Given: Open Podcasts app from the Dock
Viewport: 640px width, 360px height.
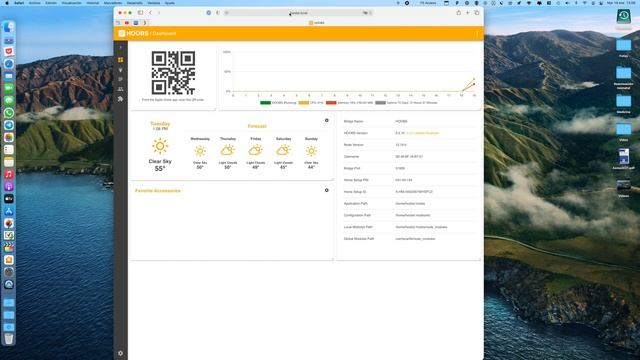Looking at the screenshot, I should tap(9, 186).
